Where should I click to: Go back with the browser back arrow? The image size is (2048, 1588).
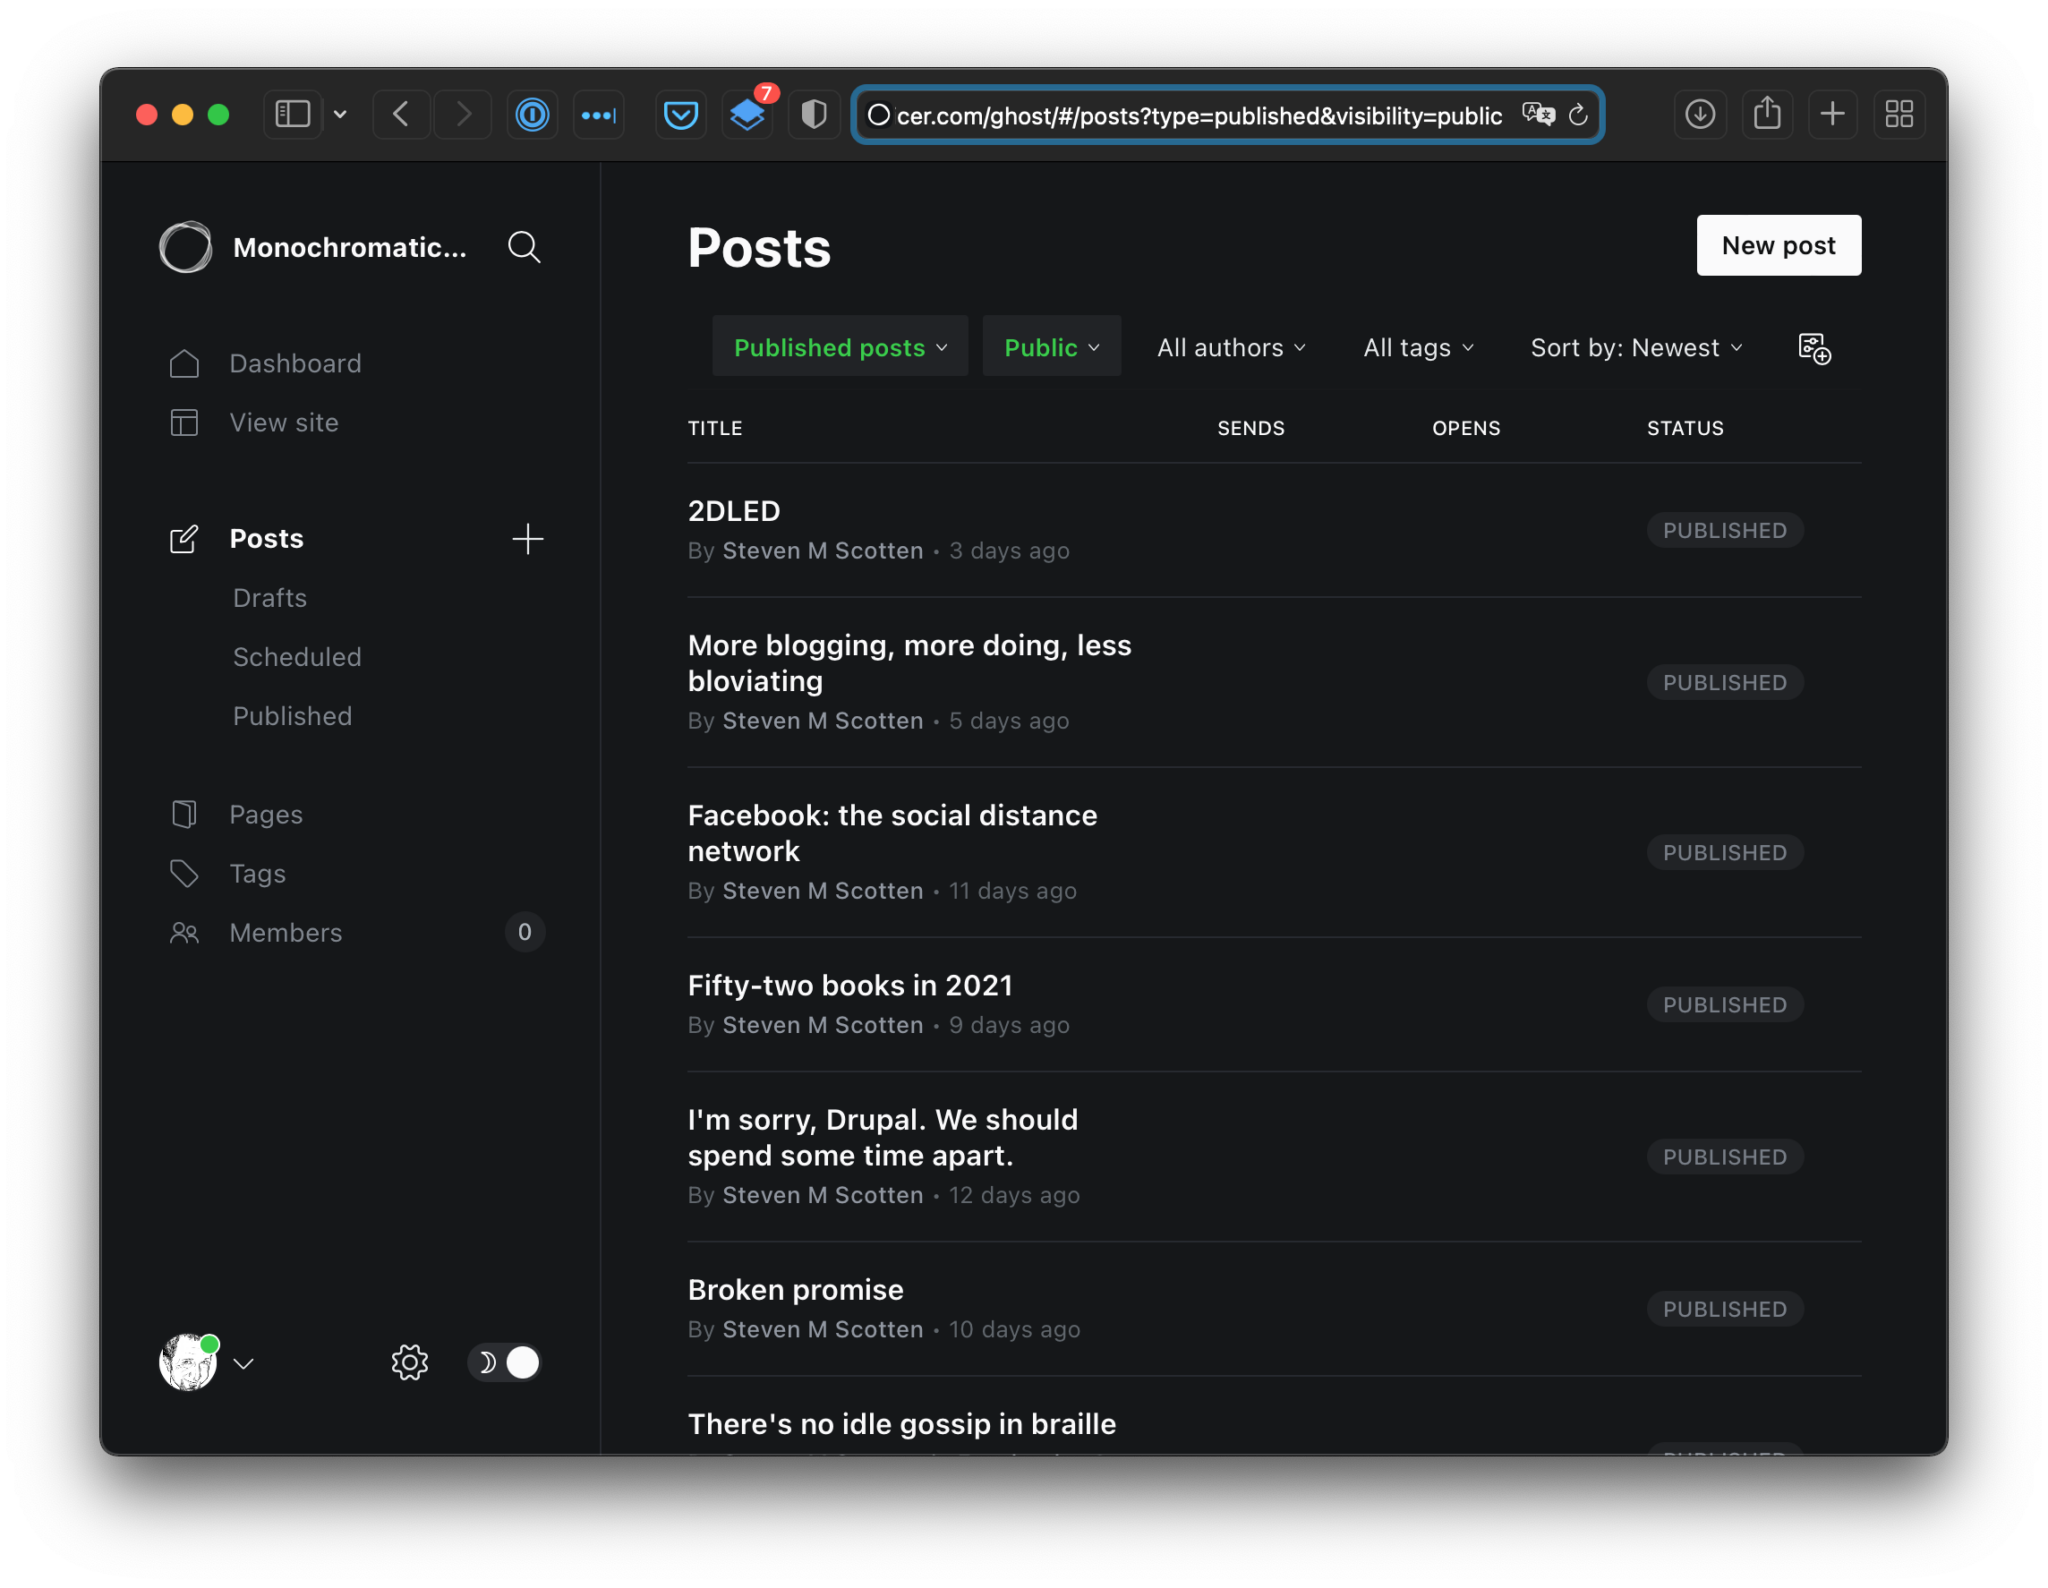(401, 114)
